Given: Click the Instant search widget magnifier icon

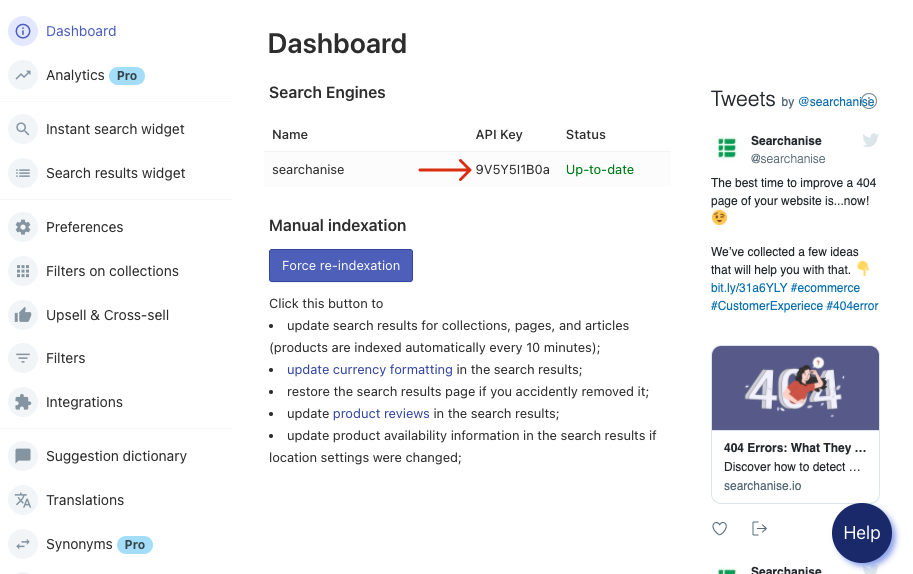Looking at the screenshot, I should pyautogui.click(x=23, y=129).
